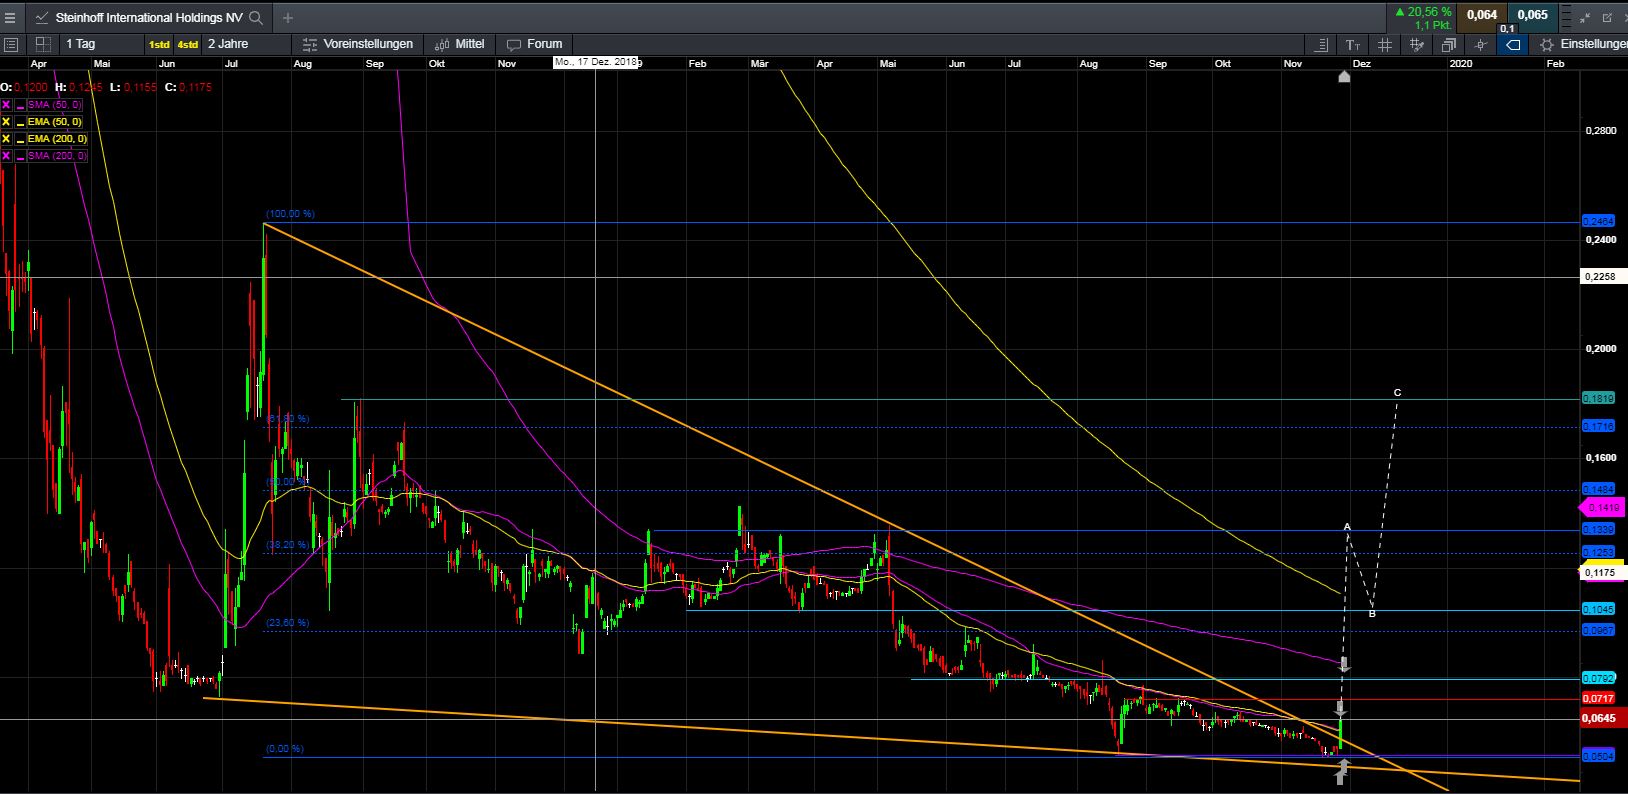Select the text annotation tool

pyautogui.click(x=1353, y=45)
